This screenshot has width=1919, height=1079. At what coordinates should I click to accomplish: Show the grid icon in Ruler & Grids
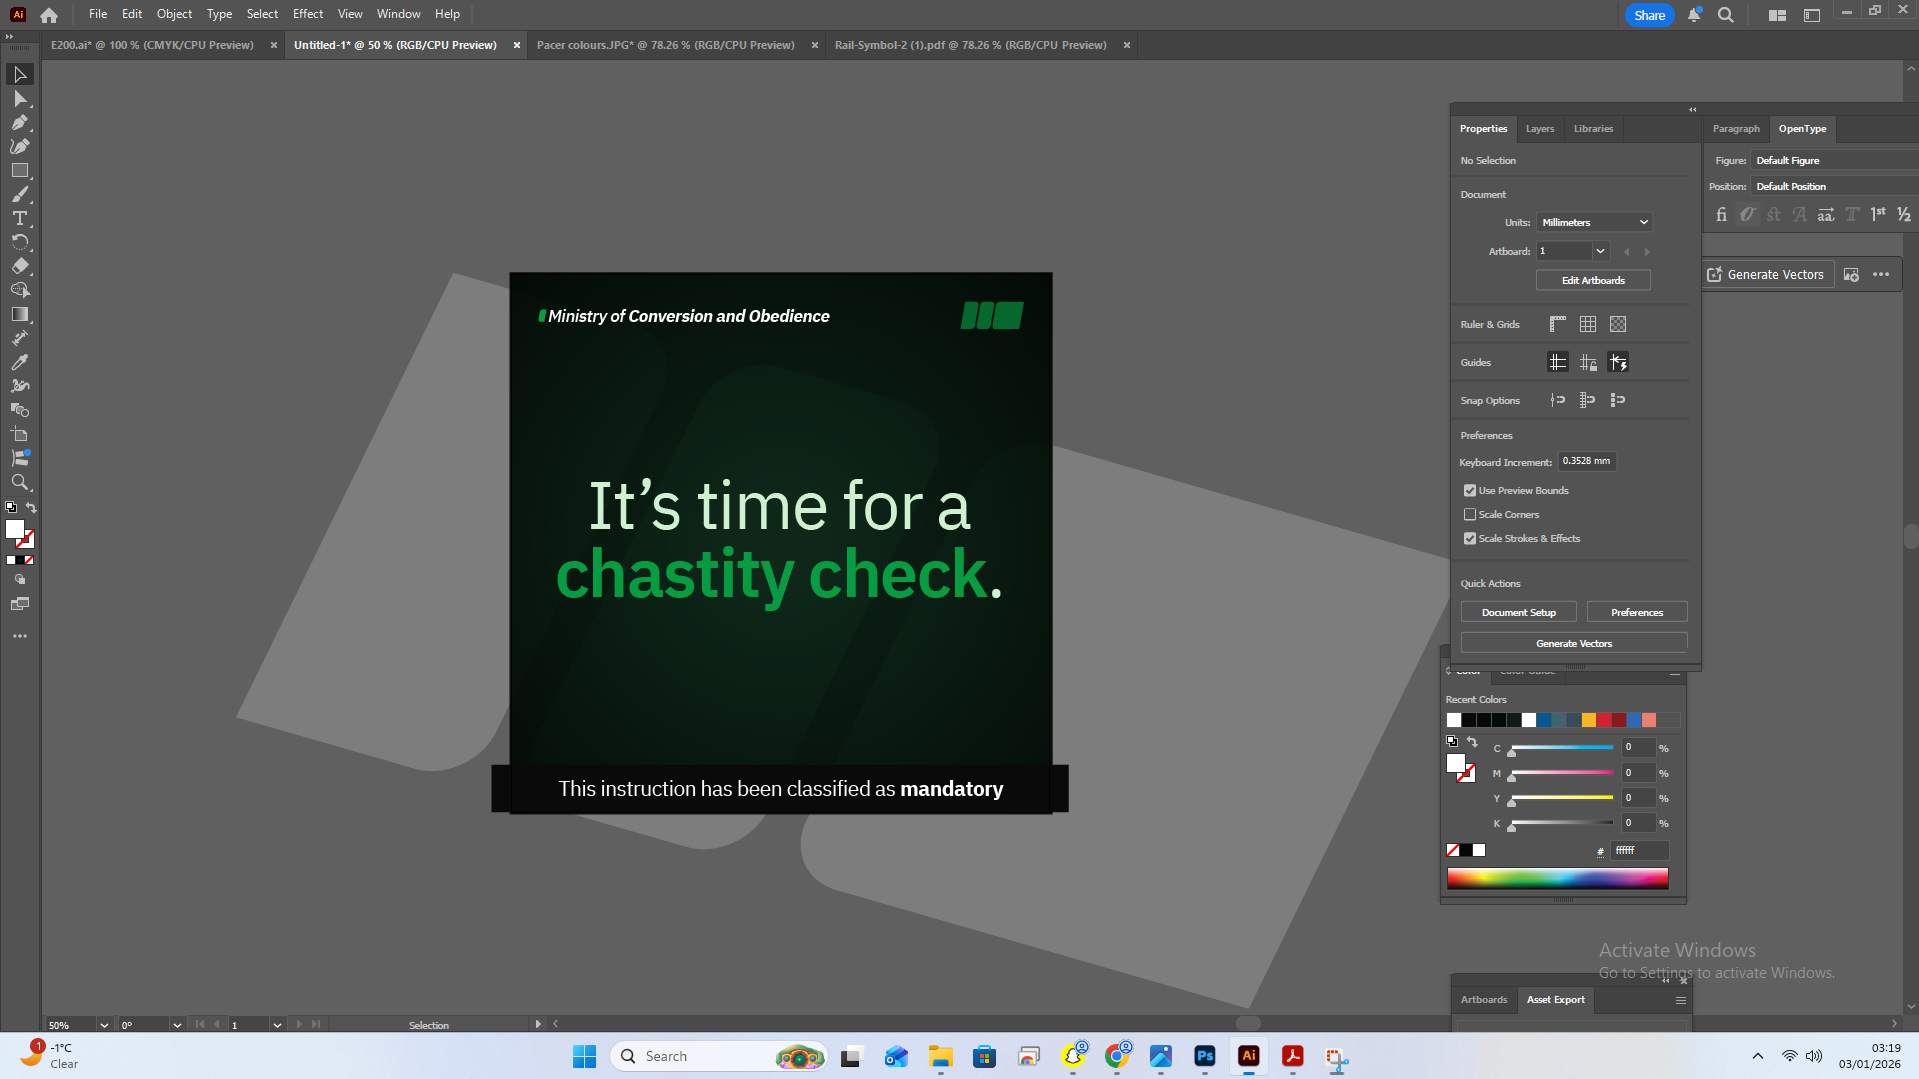1588,324
